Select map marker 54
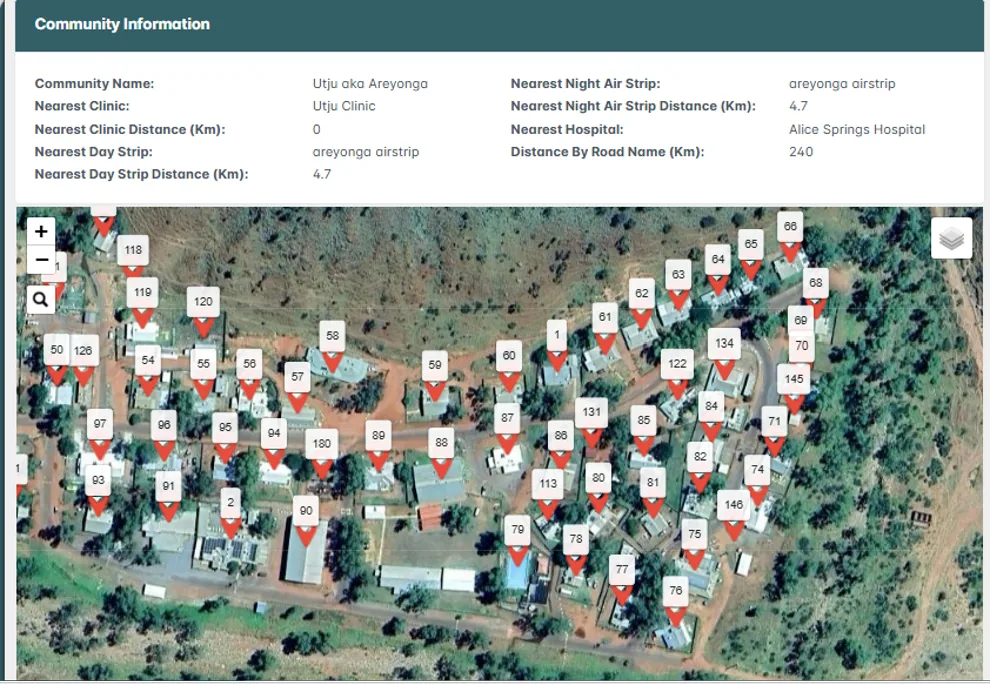Image resolution: width=990 pixels, height=684 pixels. pos(148,370)
